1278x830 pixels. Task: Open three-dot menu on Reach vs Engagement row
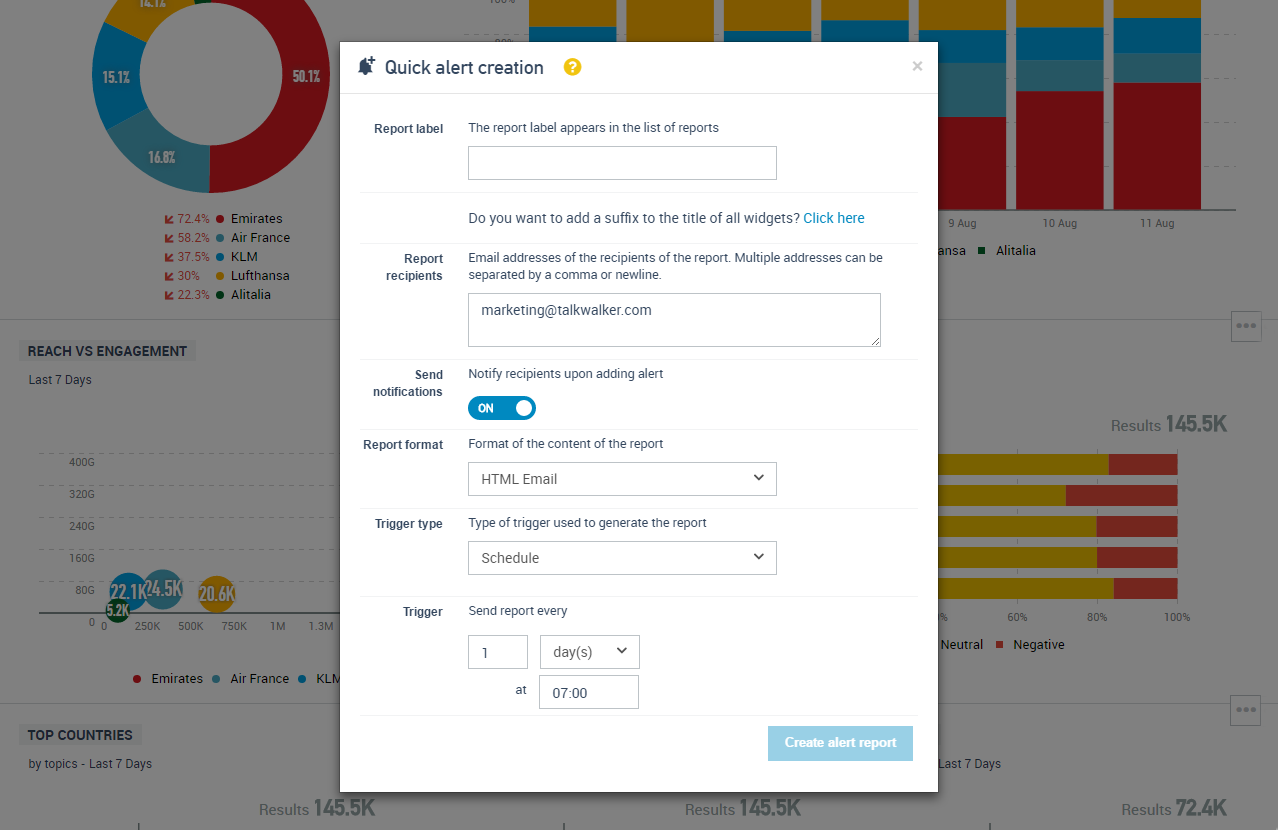pos(1246,326)
